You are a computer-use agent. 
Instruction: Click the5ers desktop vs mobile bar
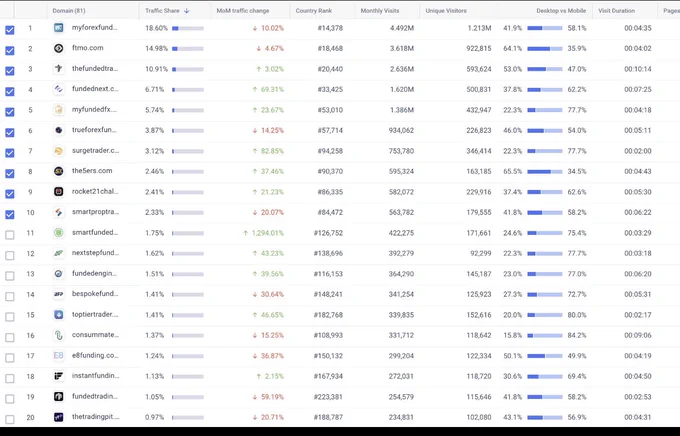545,172
